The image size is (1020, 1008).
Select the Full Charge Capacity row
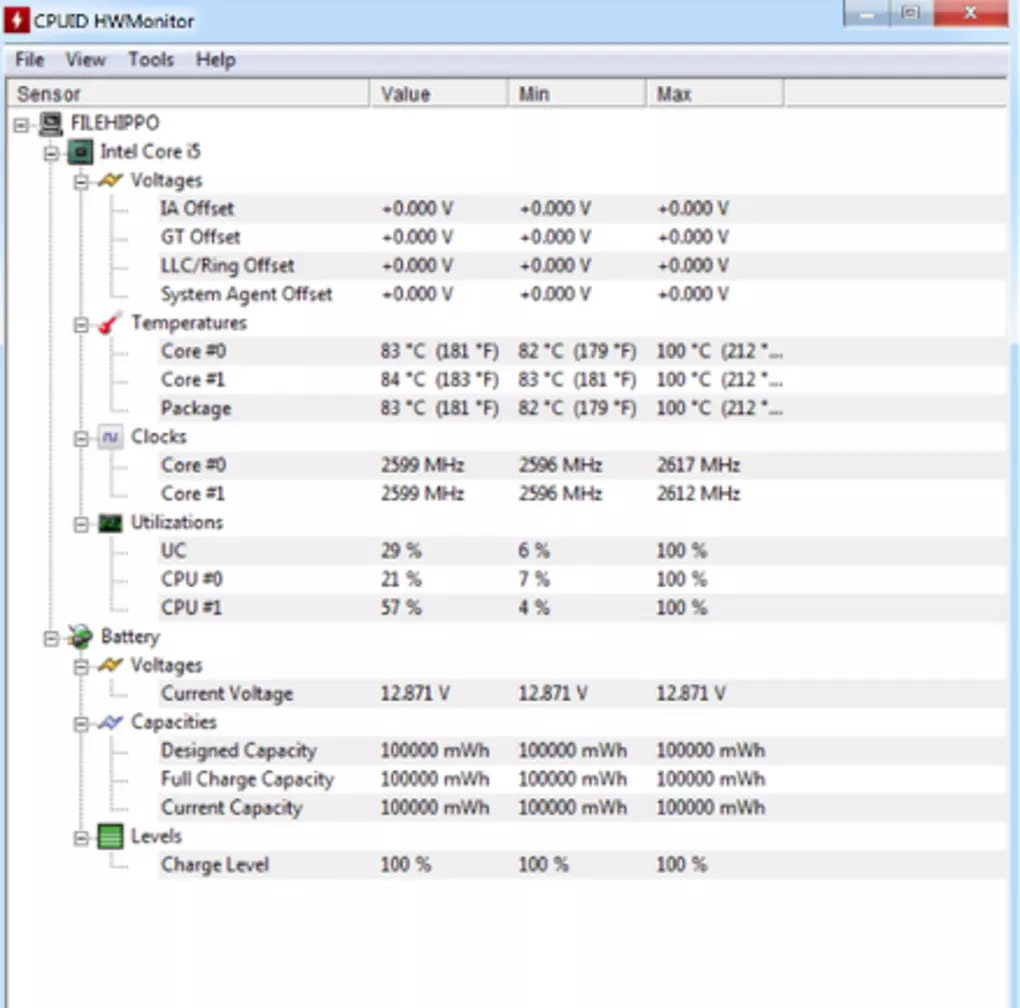[x=582, y=780]
